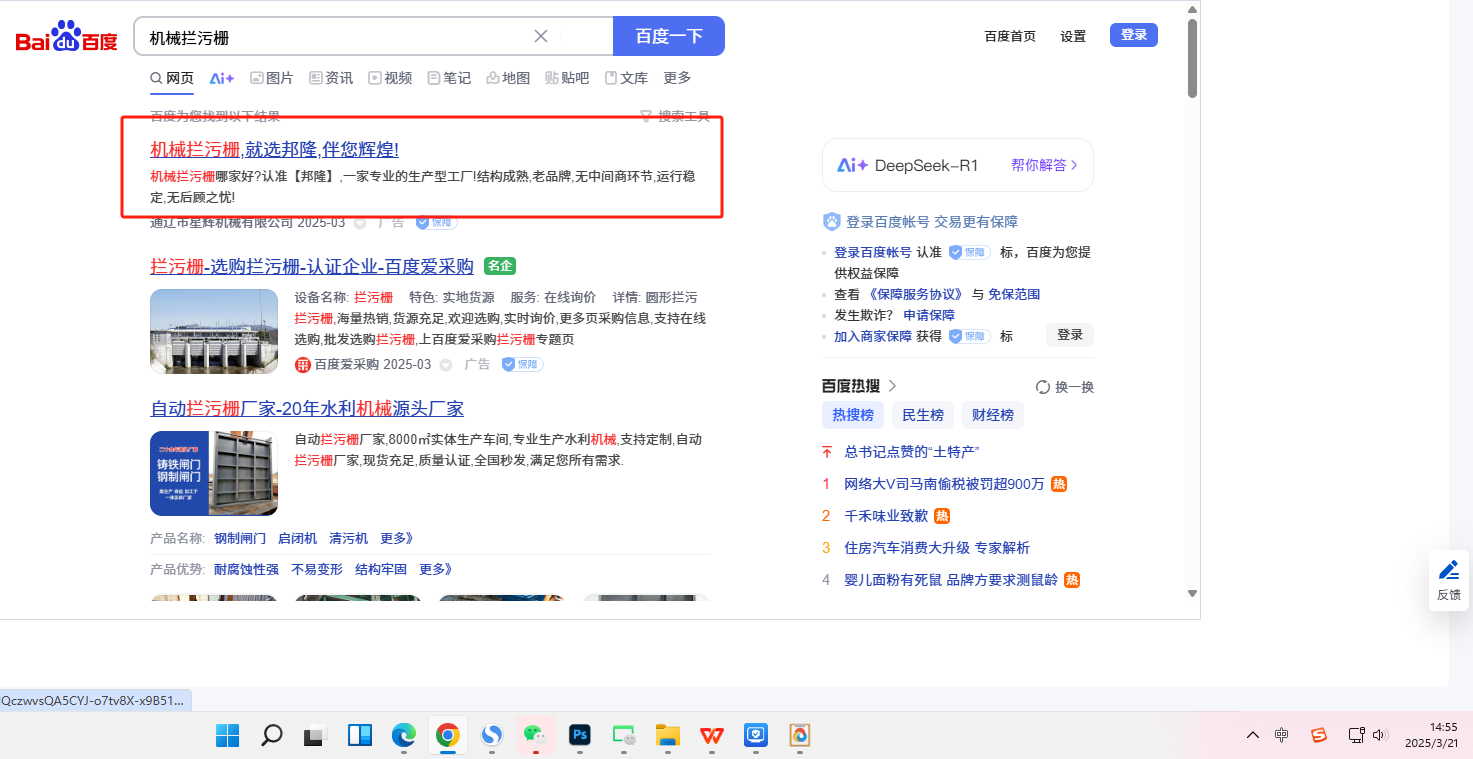Open the 自动拦污栅厂家 search result link
Screen dimensions: 1473x759
tap(306, 409)
